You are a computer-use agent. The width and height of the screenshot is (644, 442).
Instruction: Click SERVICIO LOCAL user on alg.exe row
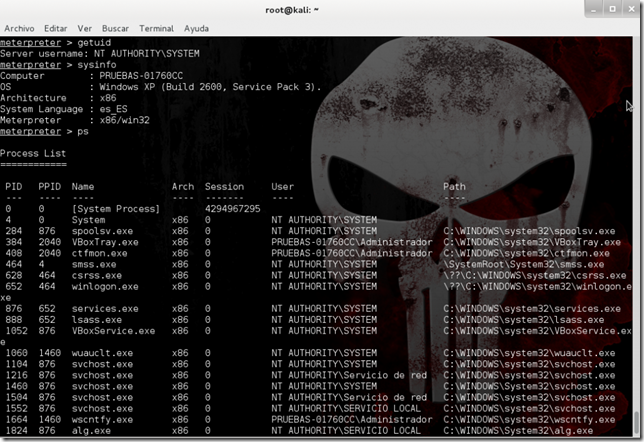pyautogui.click(x=346, y=431)
